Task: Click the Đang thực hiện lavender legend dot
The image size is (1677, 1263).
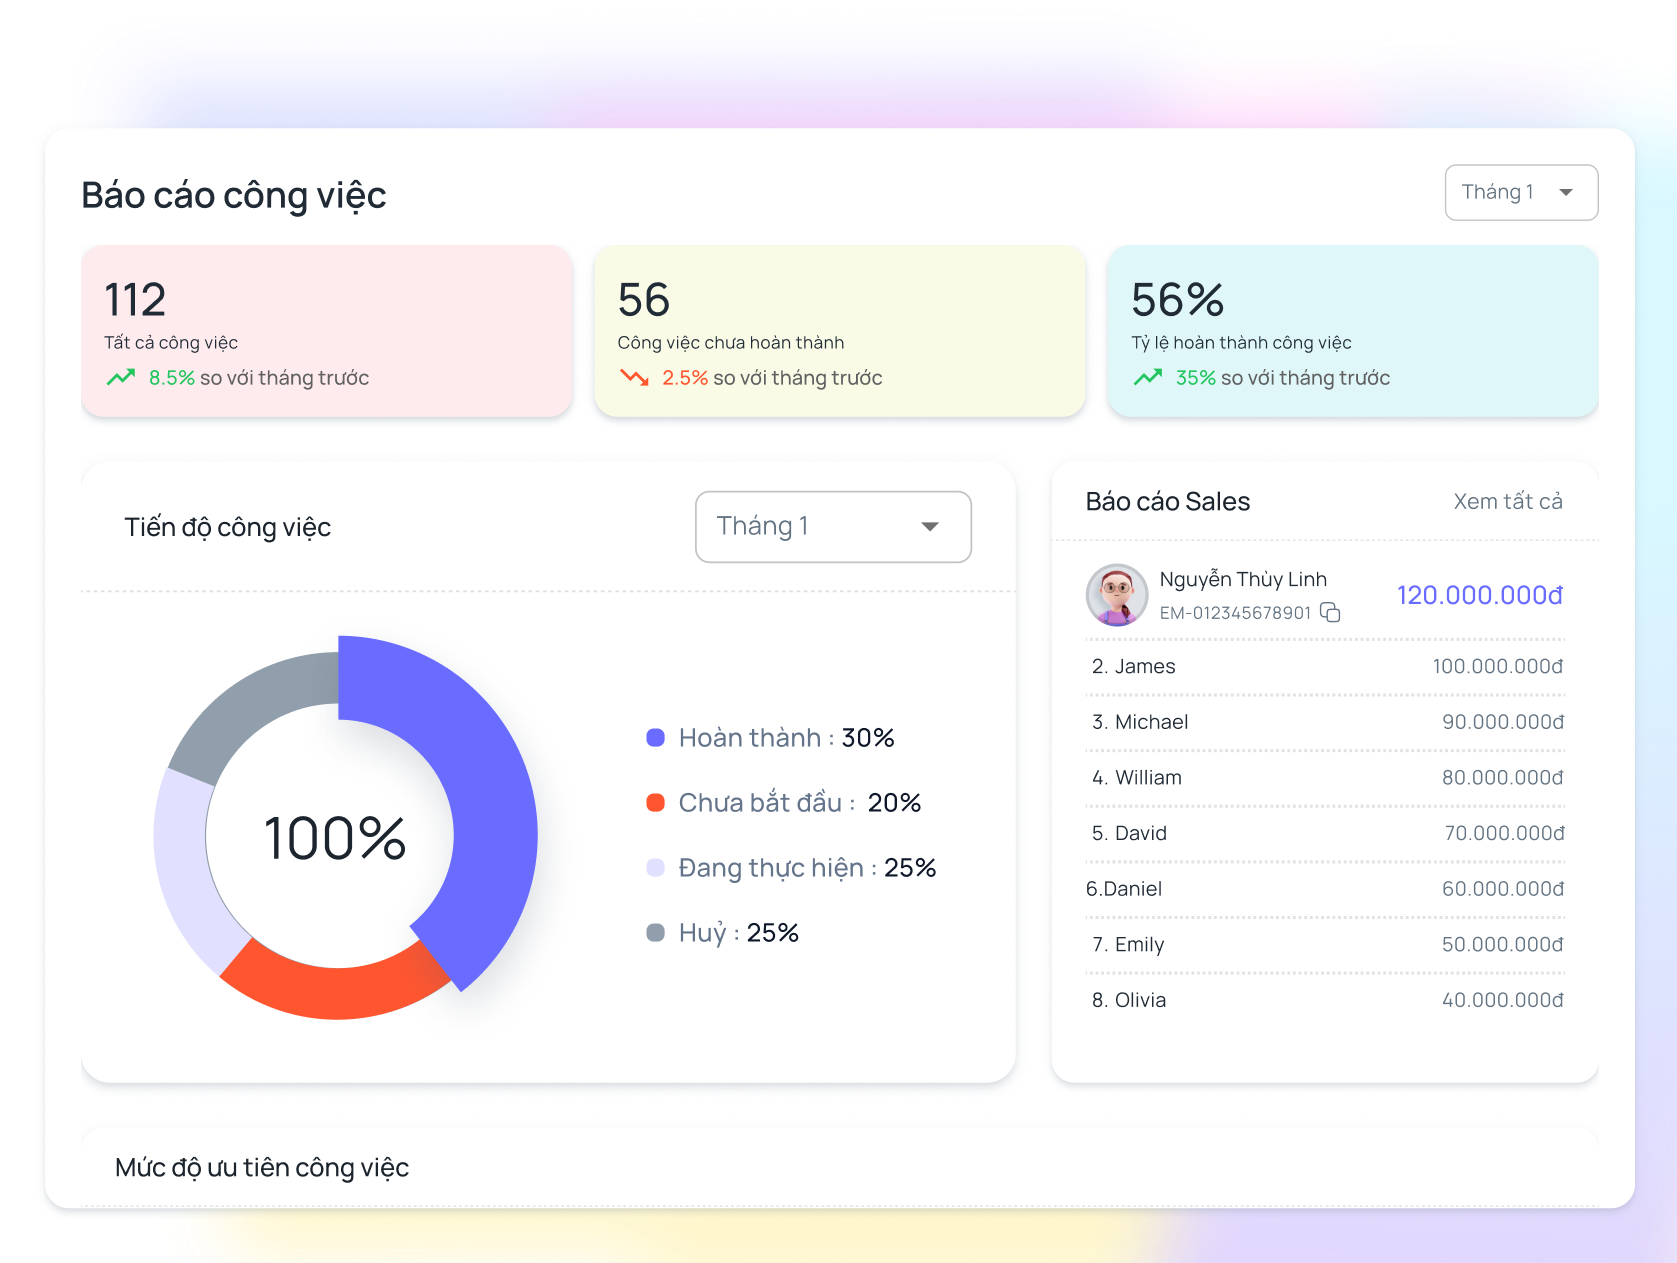Action: tap(655, 868)
